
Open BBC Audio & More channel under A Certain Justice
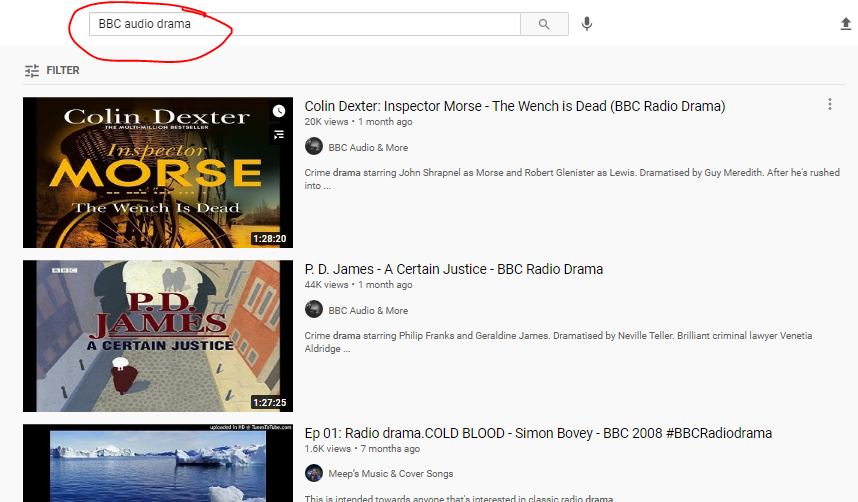[368, 310]
